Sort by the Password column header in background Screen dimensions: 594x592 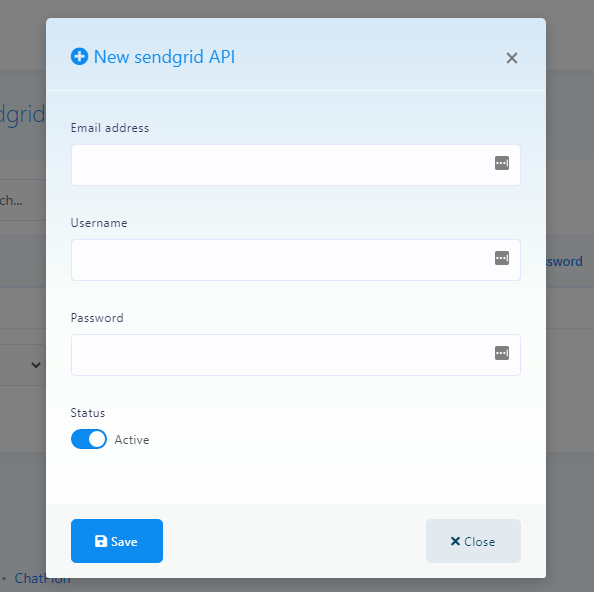564,261
